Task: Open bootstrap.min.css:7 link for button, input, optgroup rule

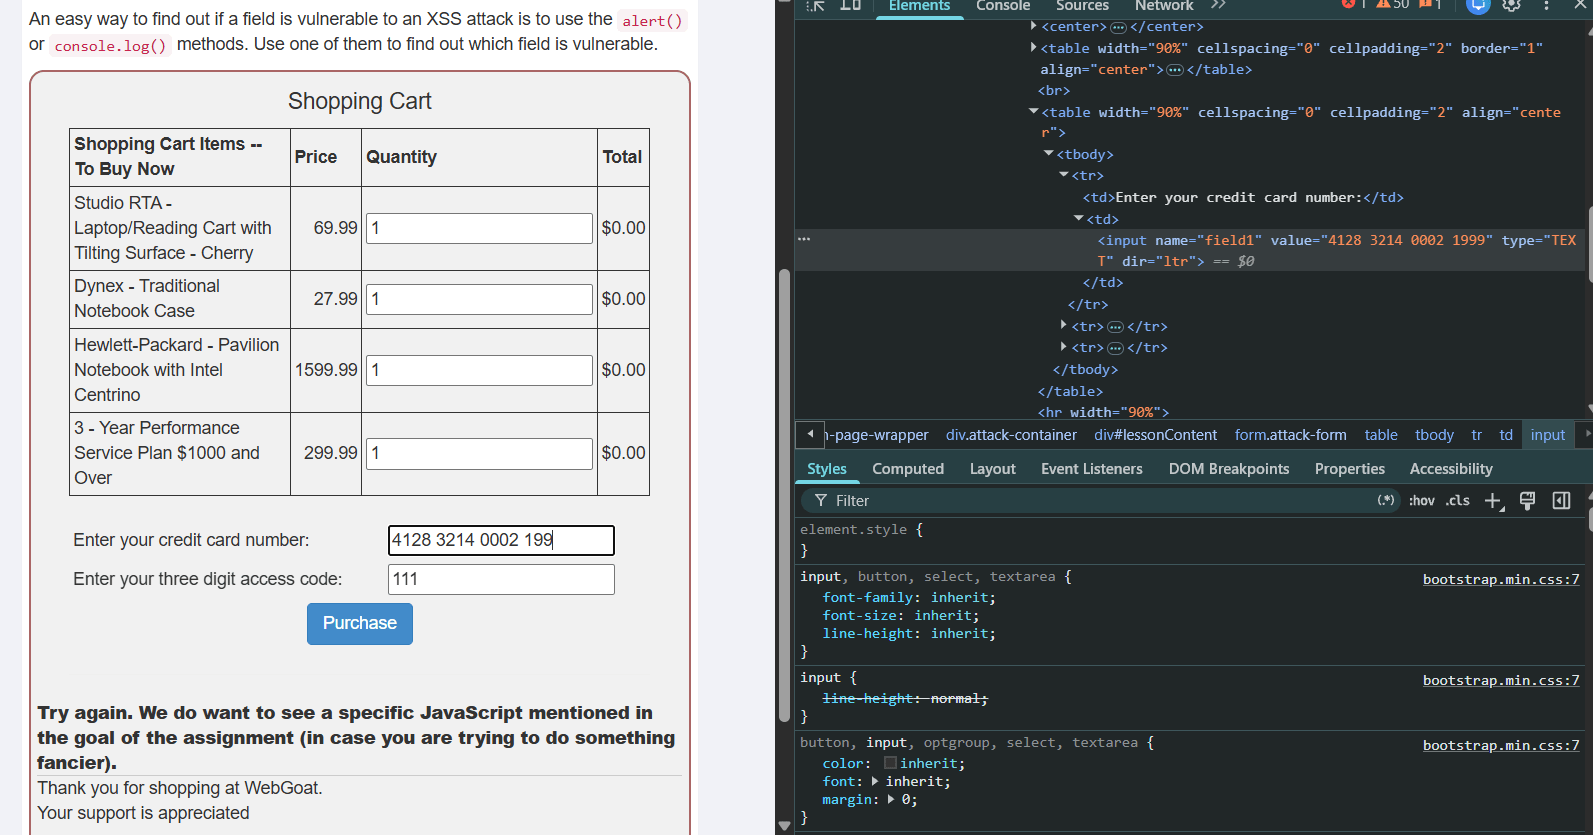Action: tap(1501, 745)
